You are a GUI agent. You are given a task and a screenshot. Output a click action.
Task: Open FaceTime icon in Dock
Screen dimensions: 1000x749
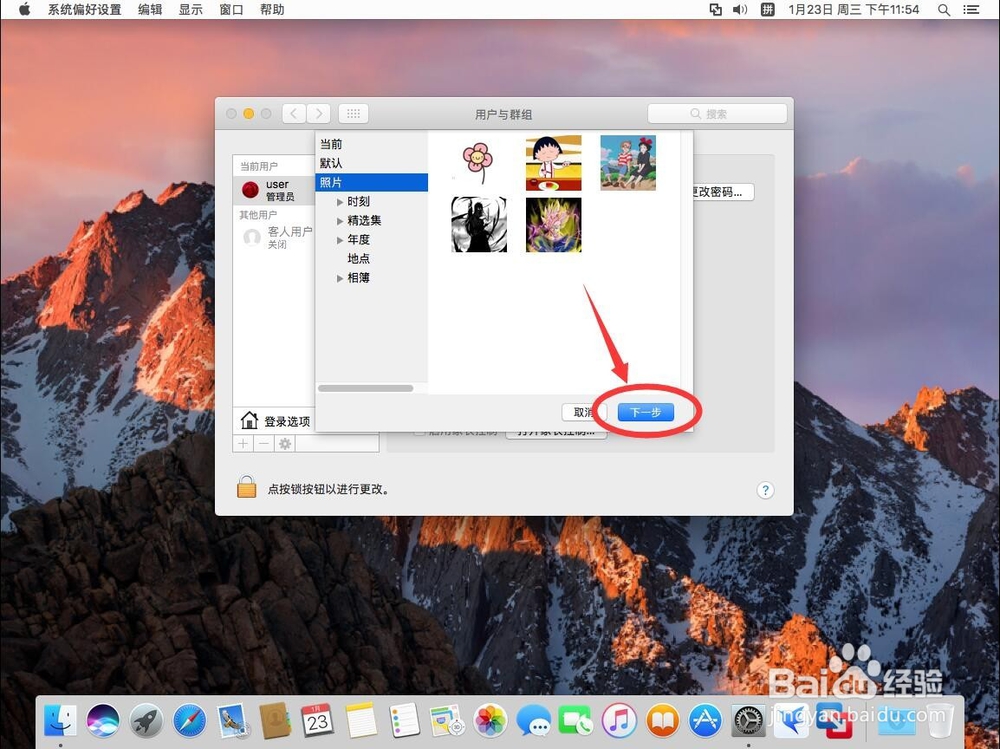click(x=576, y=721)
